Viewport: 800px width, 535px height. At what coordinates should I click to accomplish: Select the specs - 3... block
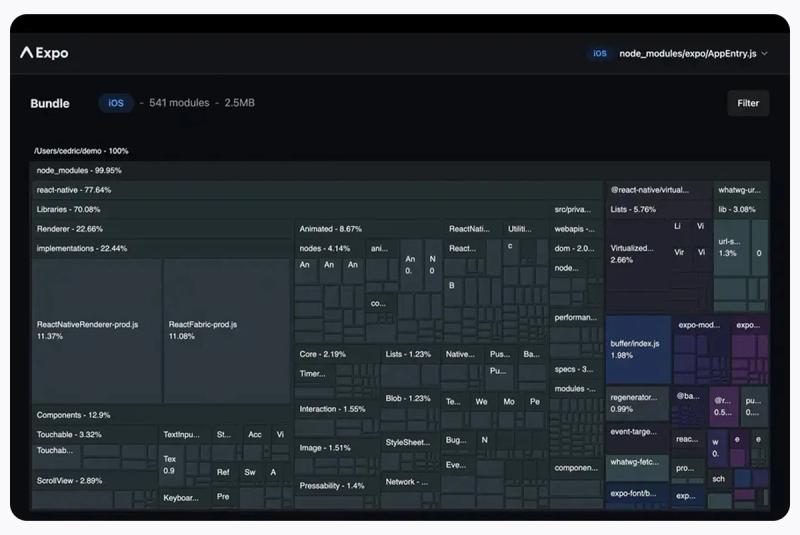576,369
